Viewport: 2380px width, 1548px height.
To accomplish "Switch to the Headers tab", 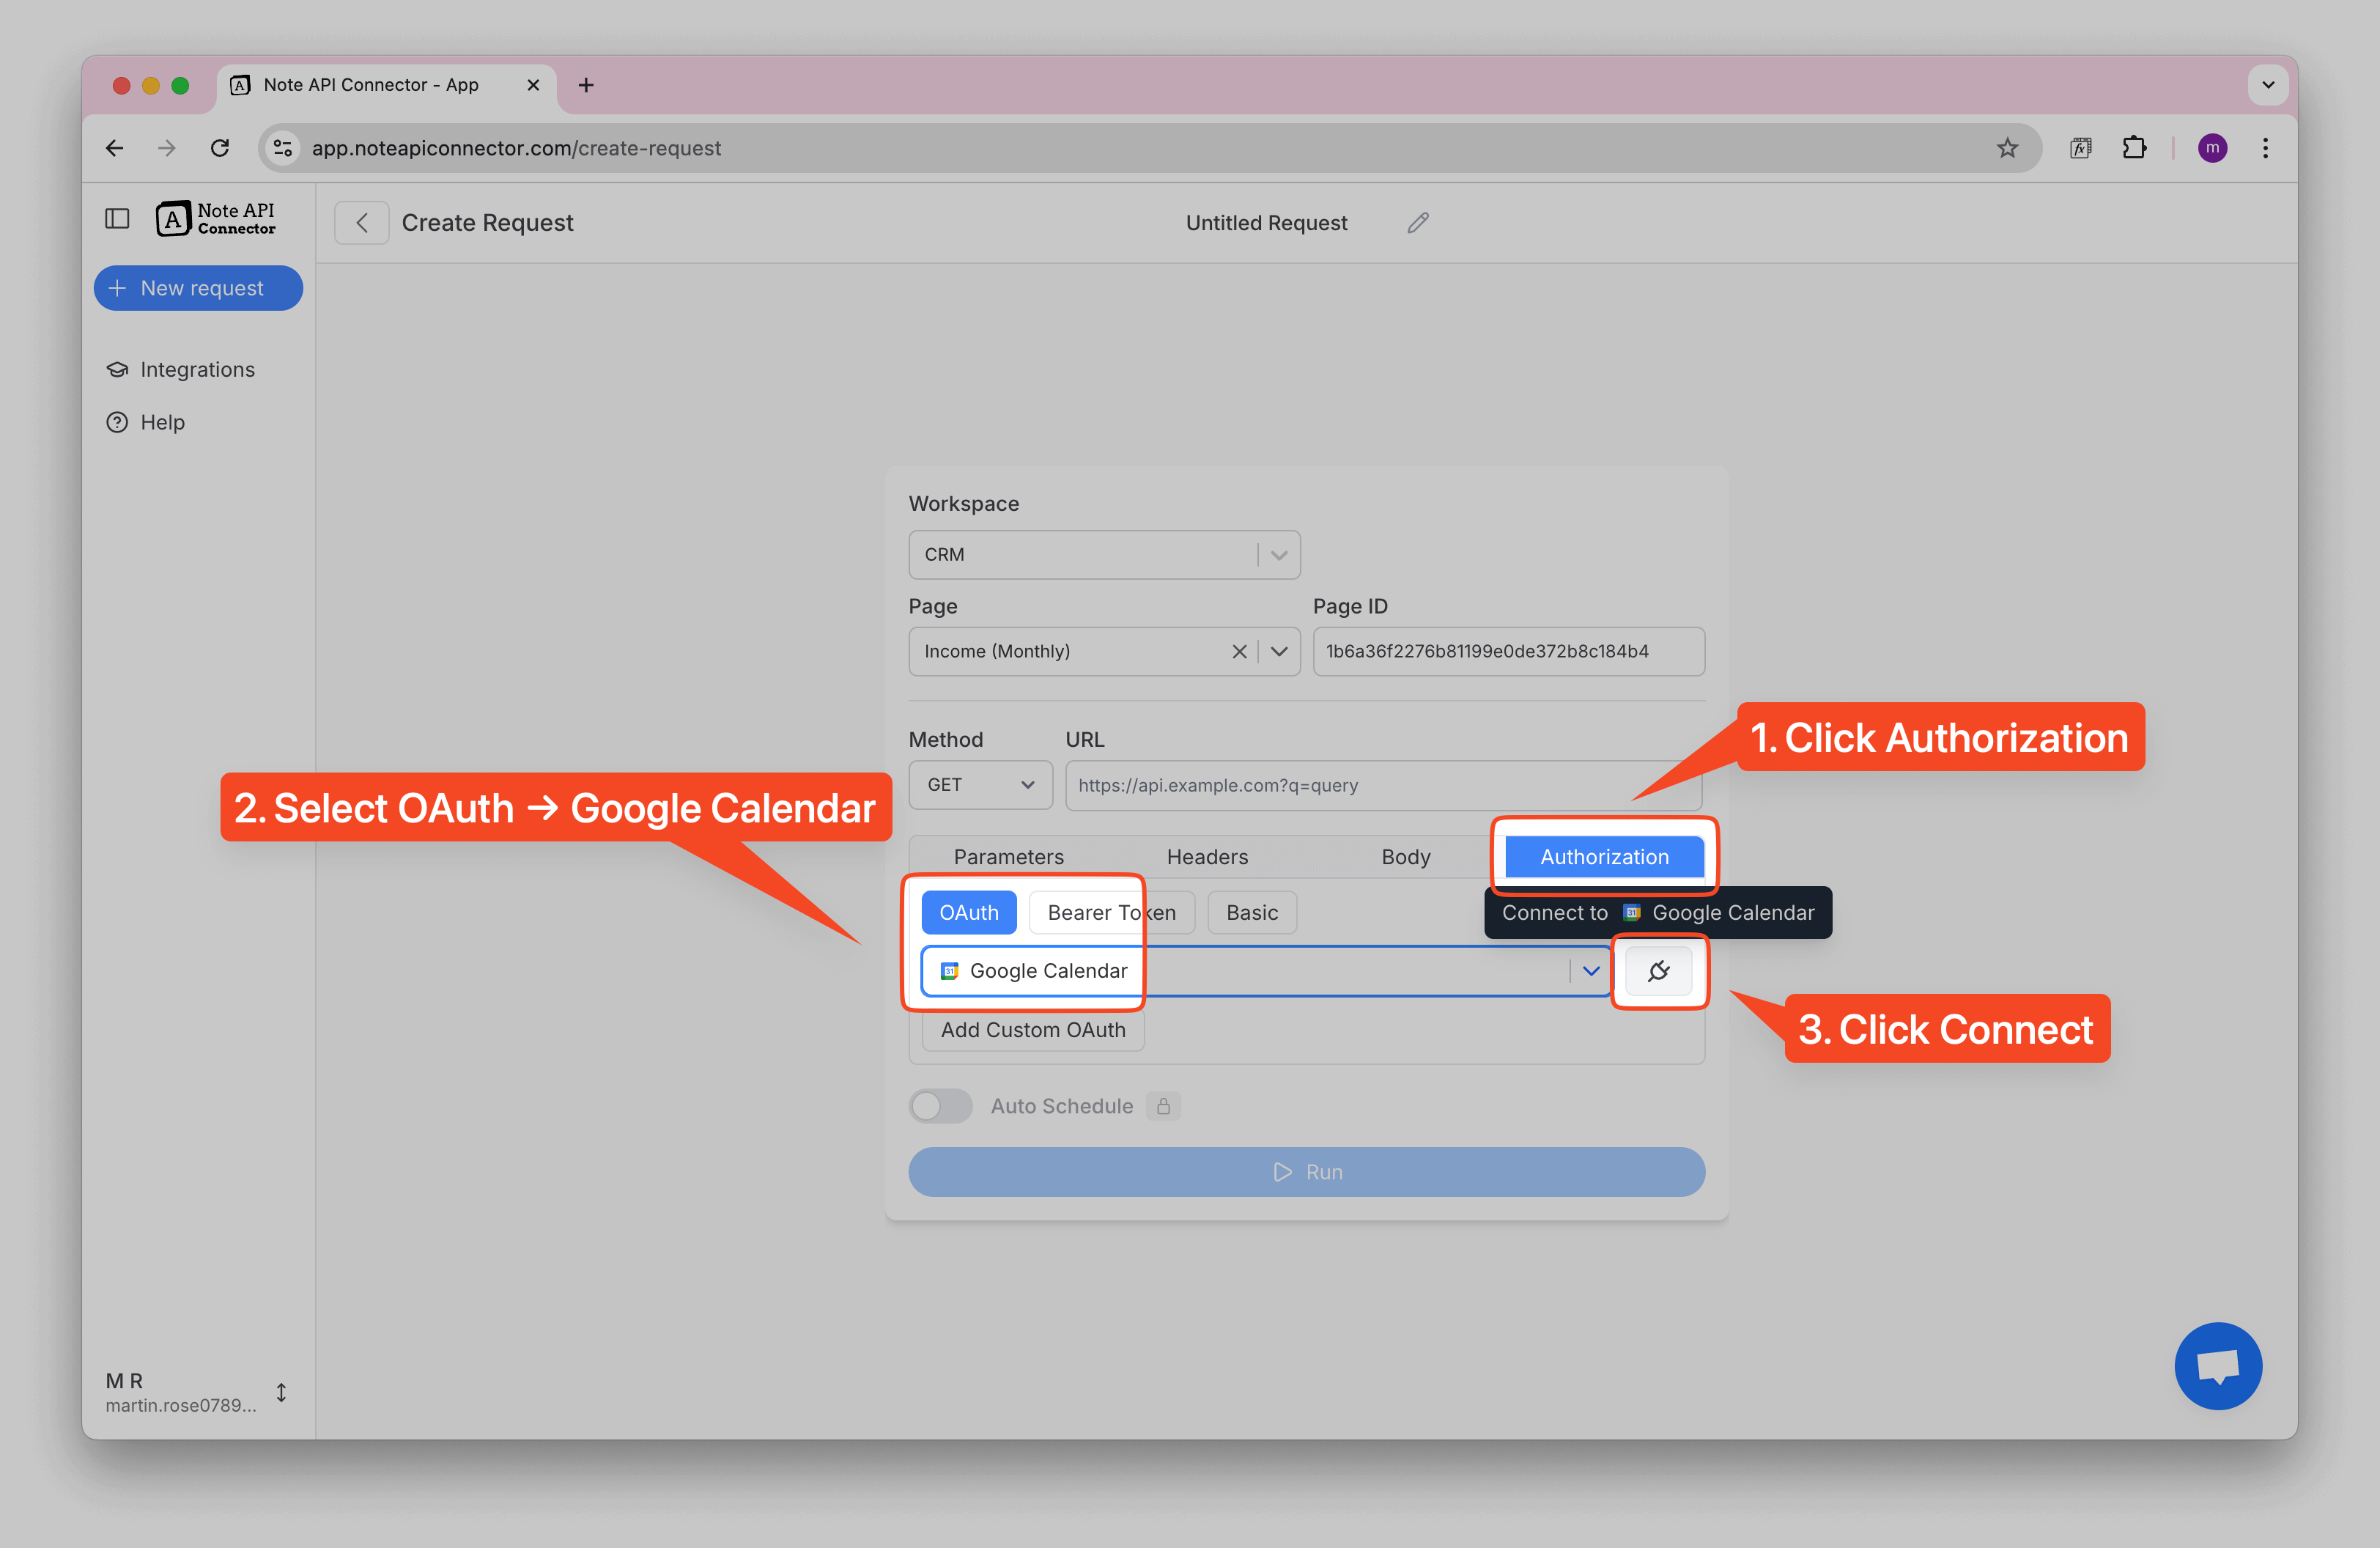I will 1207,857.
